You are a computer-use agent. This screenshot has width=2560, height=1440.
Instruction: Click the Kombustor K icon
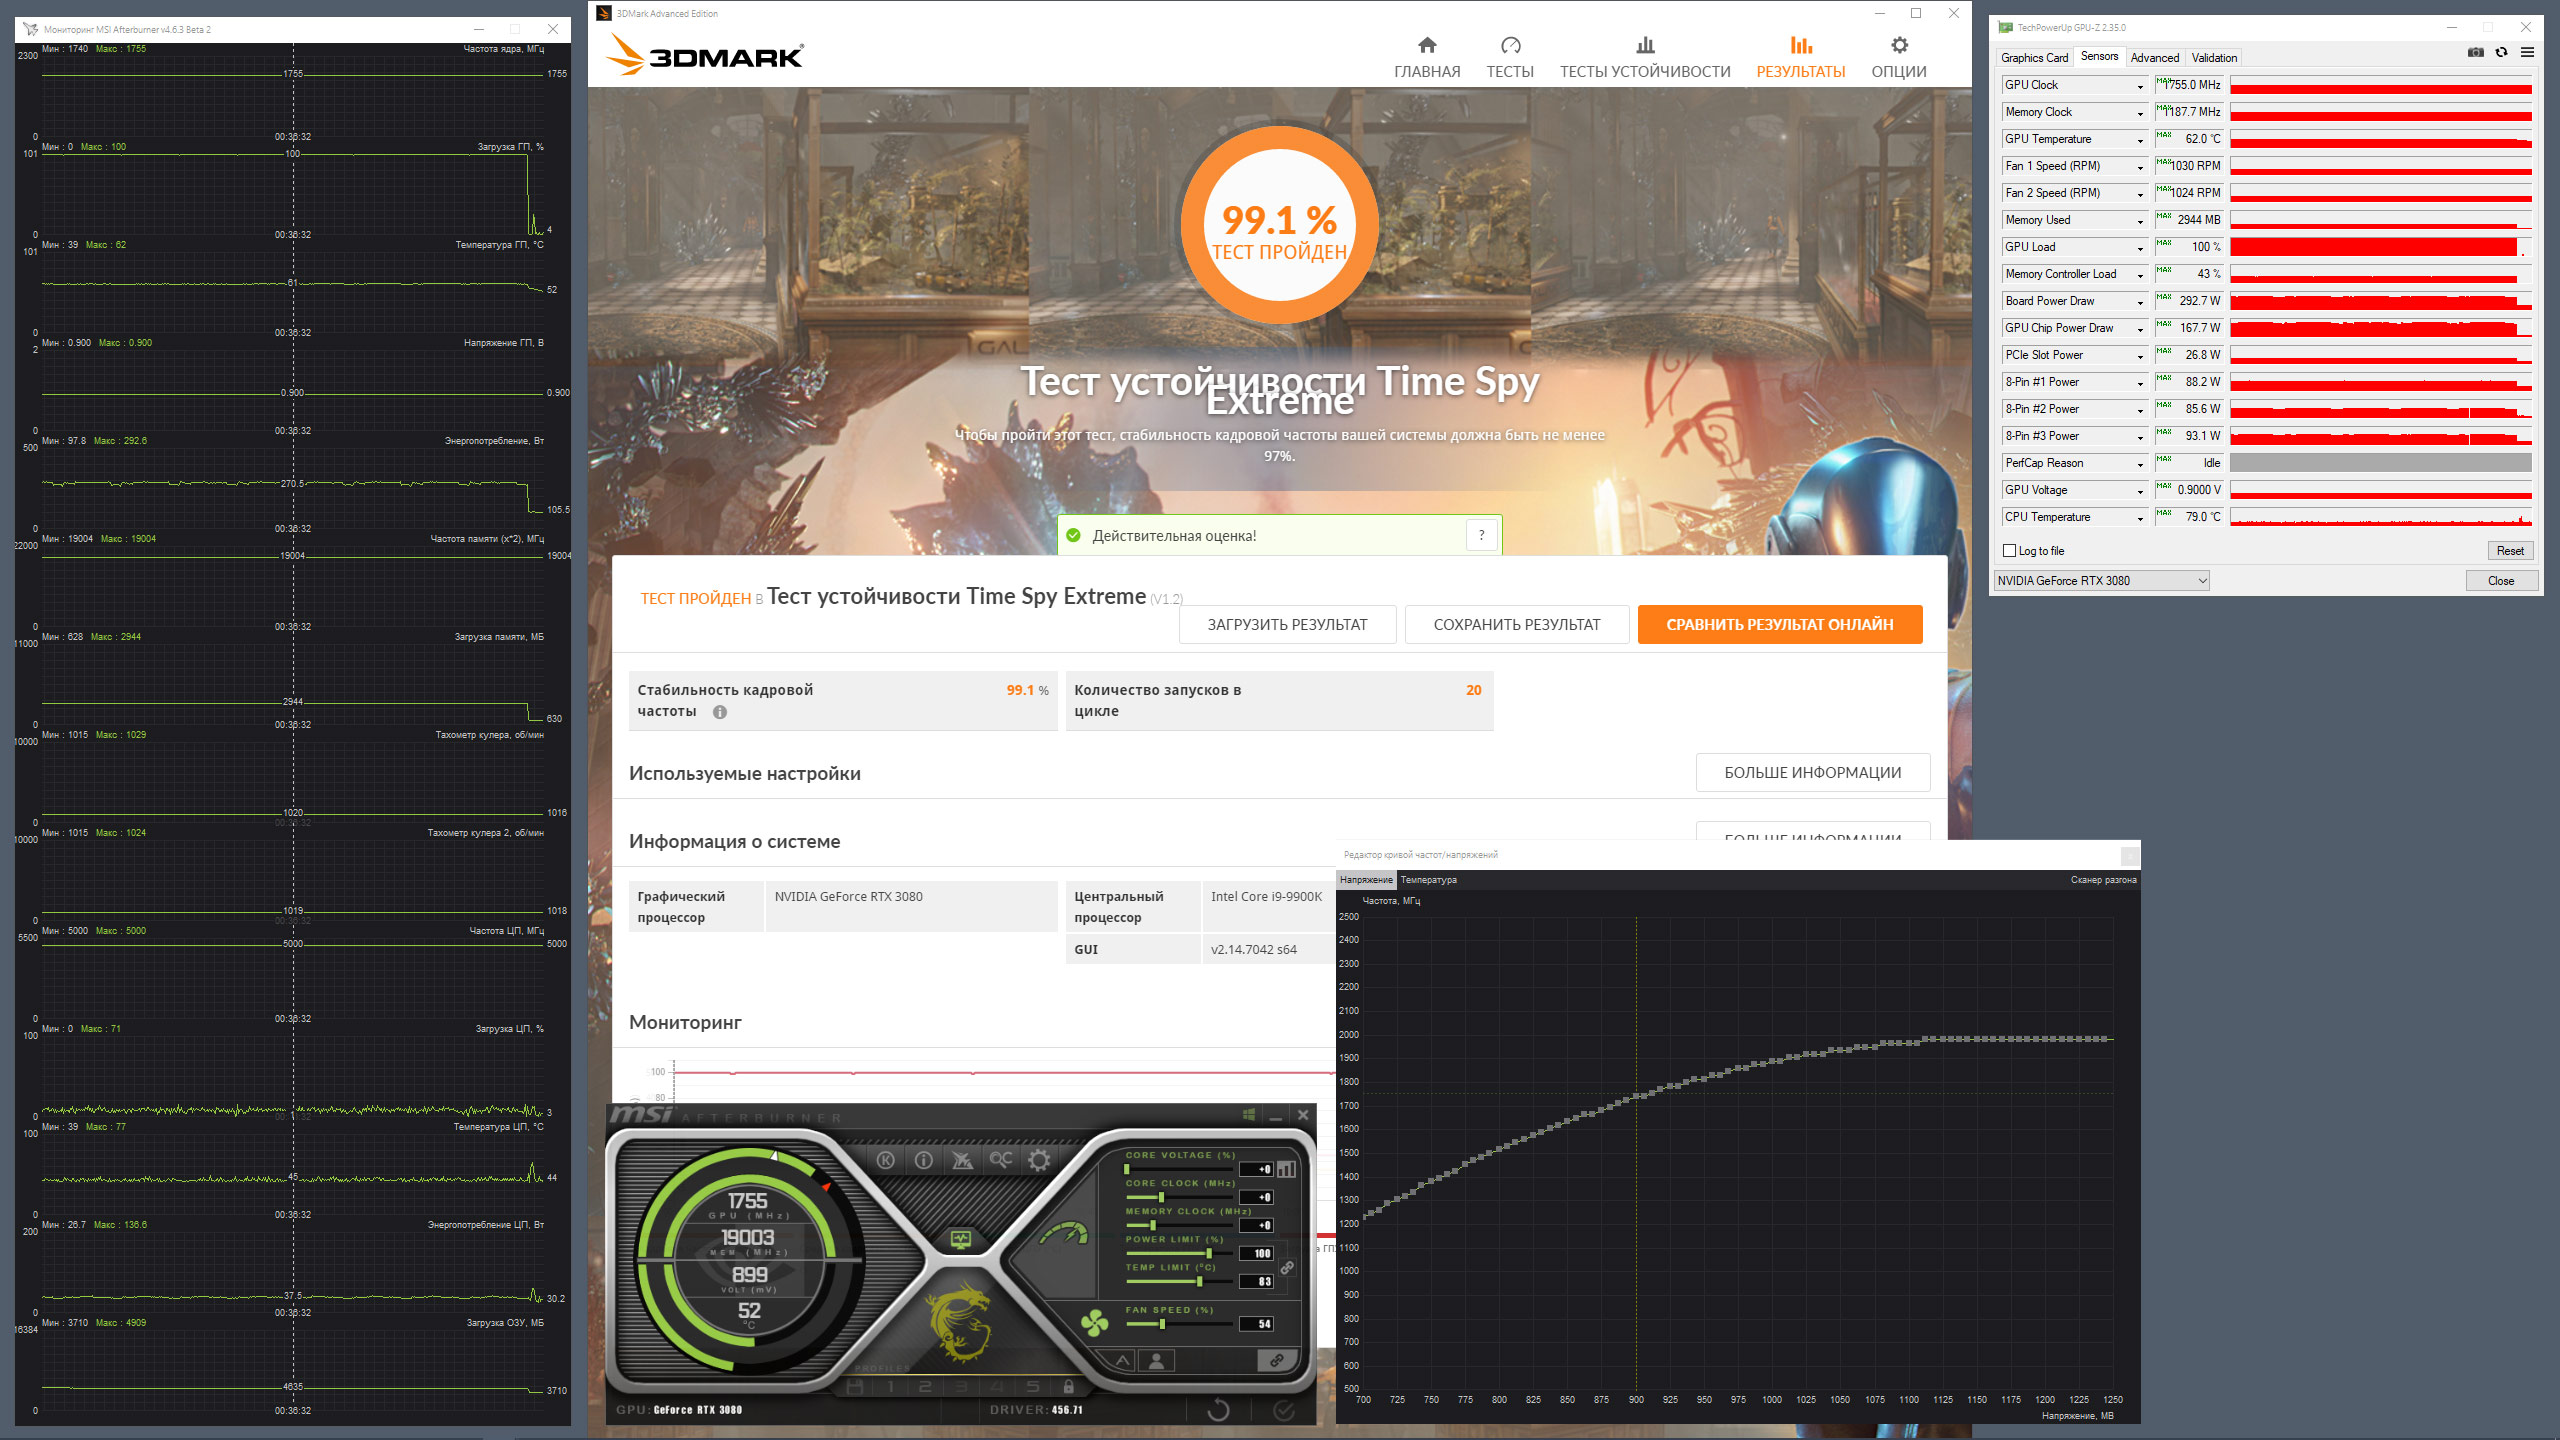click(x=886, y=1160)
